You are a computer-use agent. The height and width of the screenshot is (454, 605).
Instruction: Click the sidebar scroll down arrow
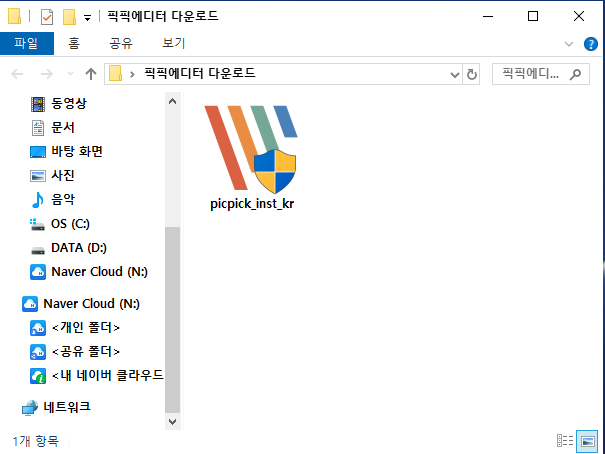coord(172,422)
